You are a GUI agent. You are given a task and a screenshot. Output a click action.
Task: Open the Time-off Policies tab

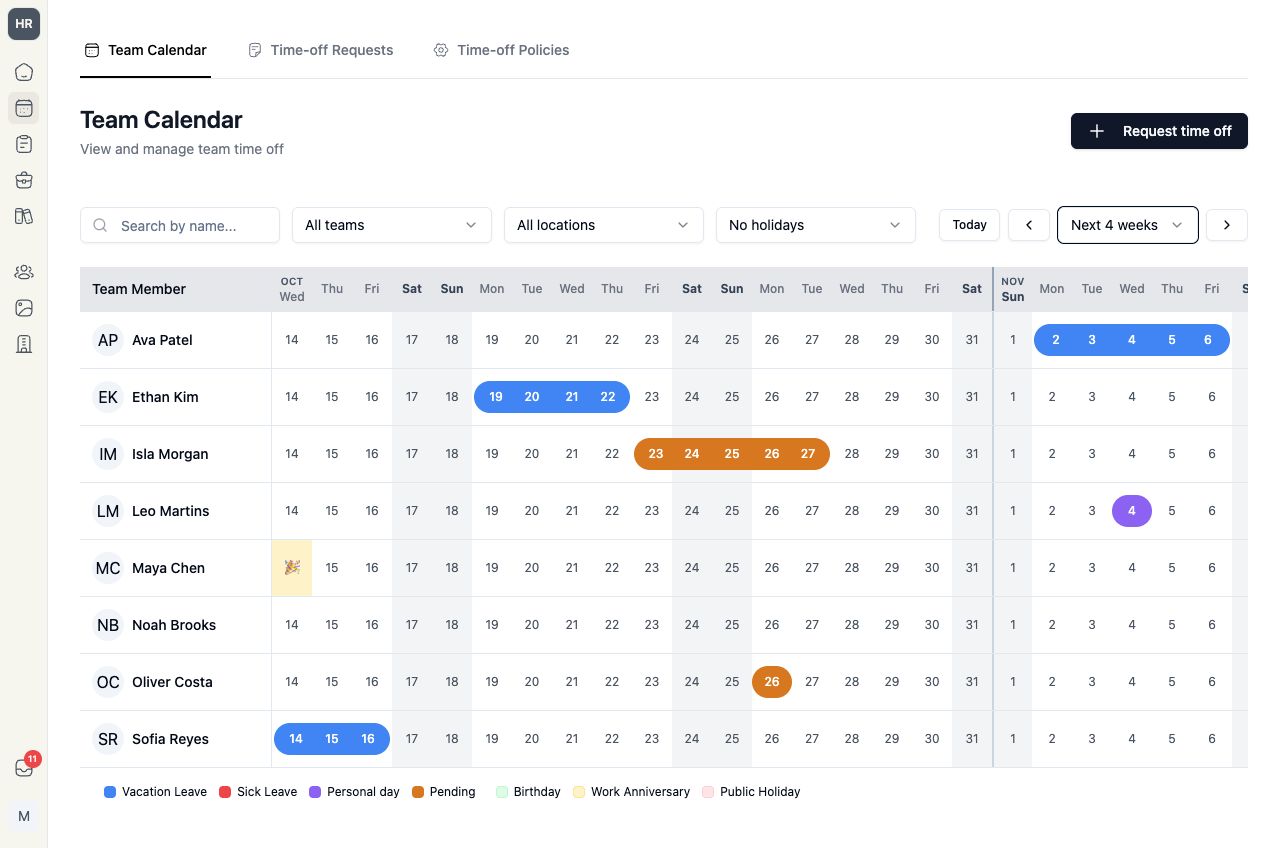point(501,50)
